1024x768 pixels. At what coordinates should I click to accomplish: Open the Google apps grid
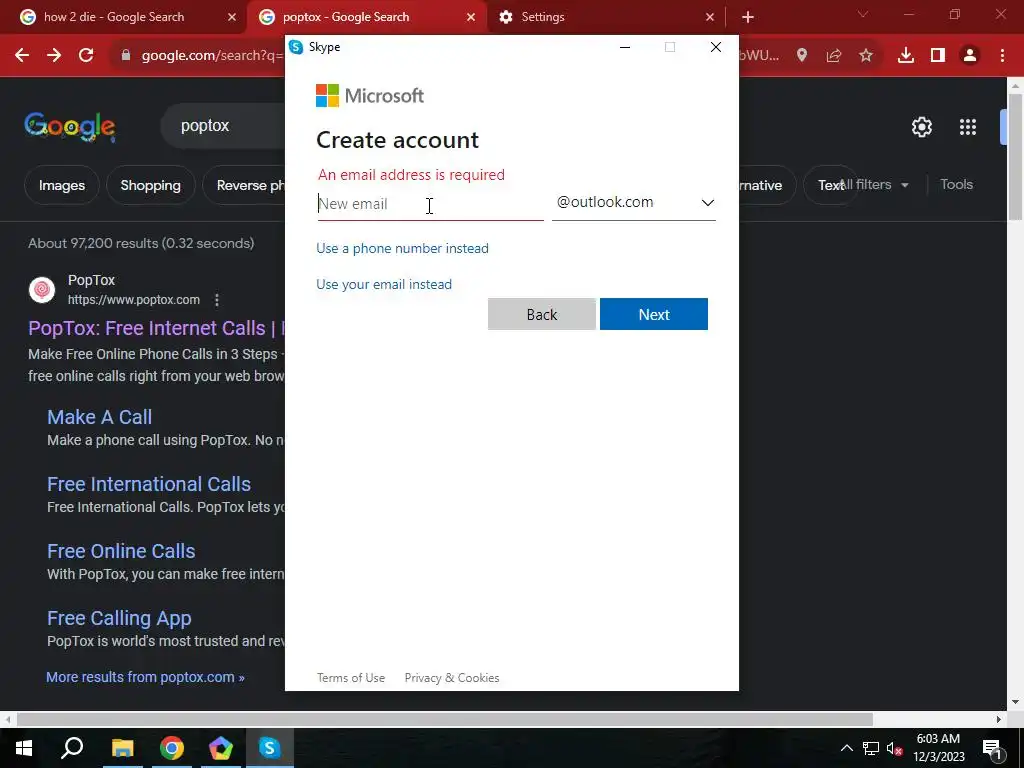point(968,127)
